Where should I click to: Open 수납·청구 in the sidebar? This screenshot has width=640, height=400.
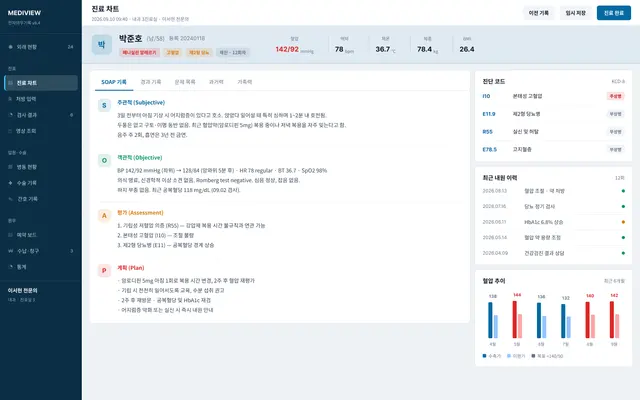(x=41, y=251)
